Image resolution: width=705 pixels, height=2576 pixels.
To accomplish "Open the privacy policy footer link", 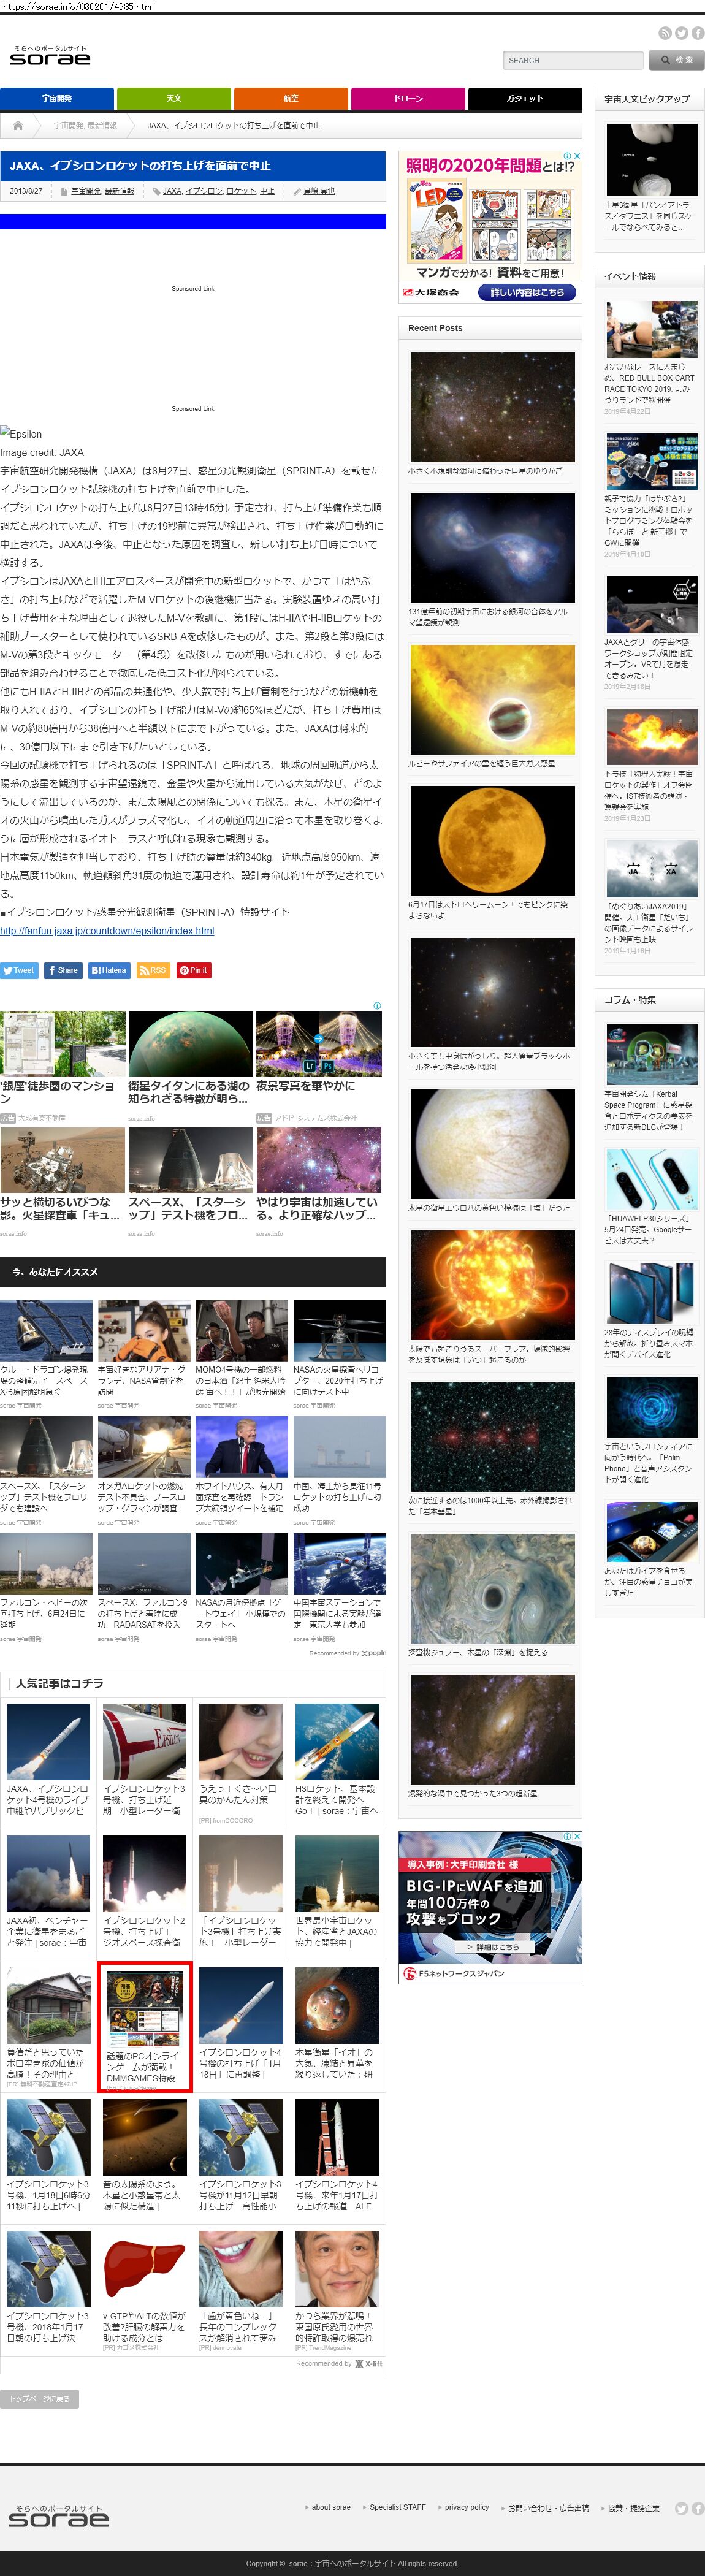I will [466, 2507].
